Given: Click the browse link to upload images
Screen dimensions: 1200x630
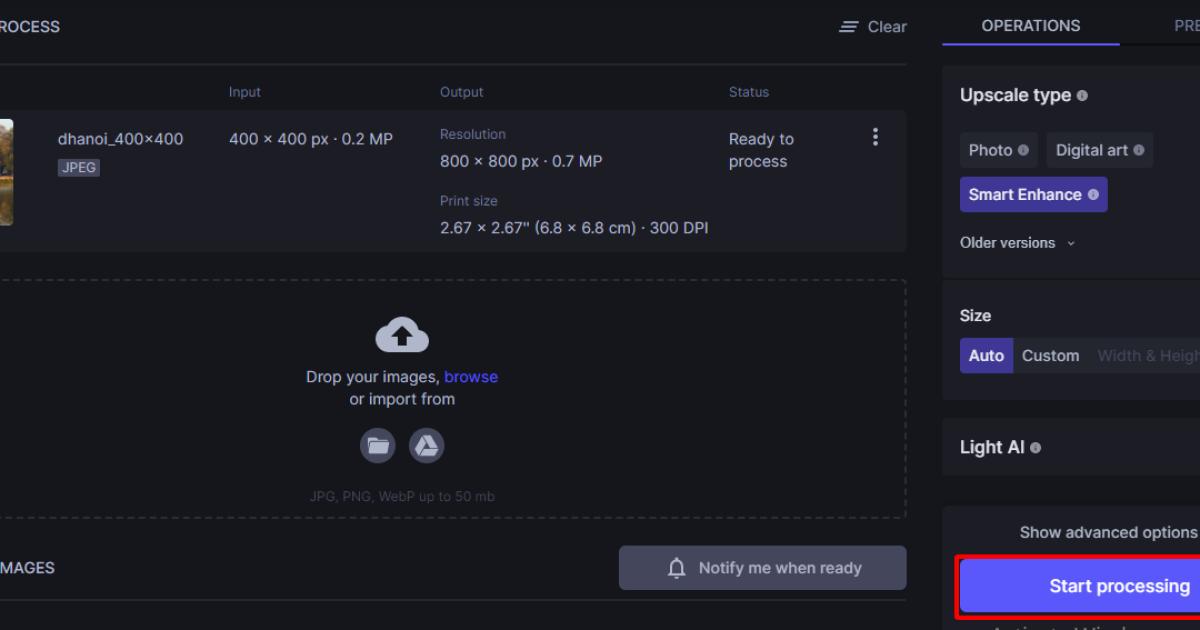Looking at the screenshot, I should tap(471, 376).
